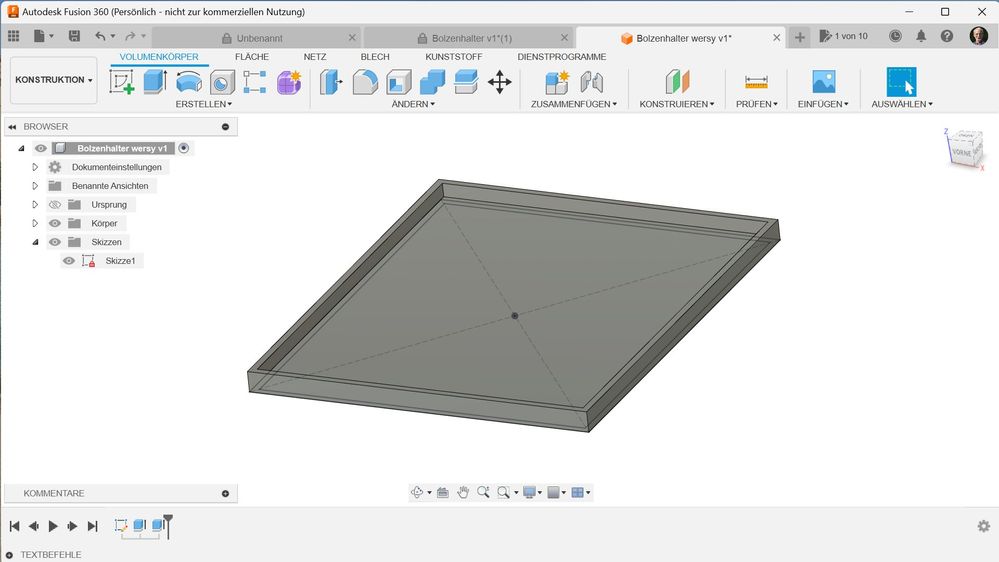Viewport: 999px width, 562px height.
Task: Activate the Pan hand tool
Action: coord(463,492)
